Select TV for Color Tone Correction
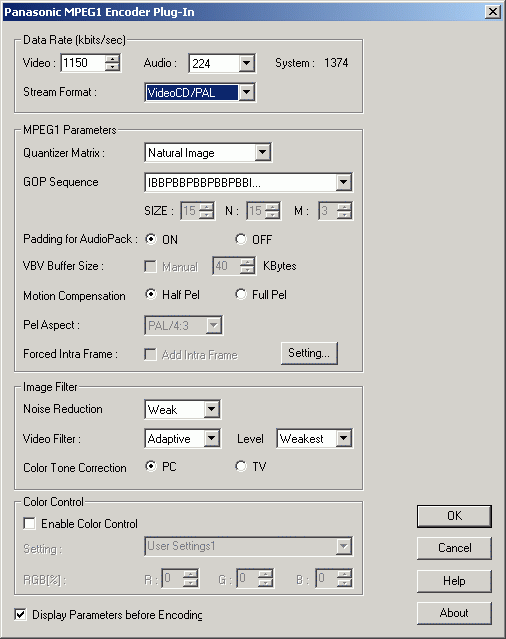Image resolution: width=506 pixels, height=639 pixels. (x=241, y=466)
